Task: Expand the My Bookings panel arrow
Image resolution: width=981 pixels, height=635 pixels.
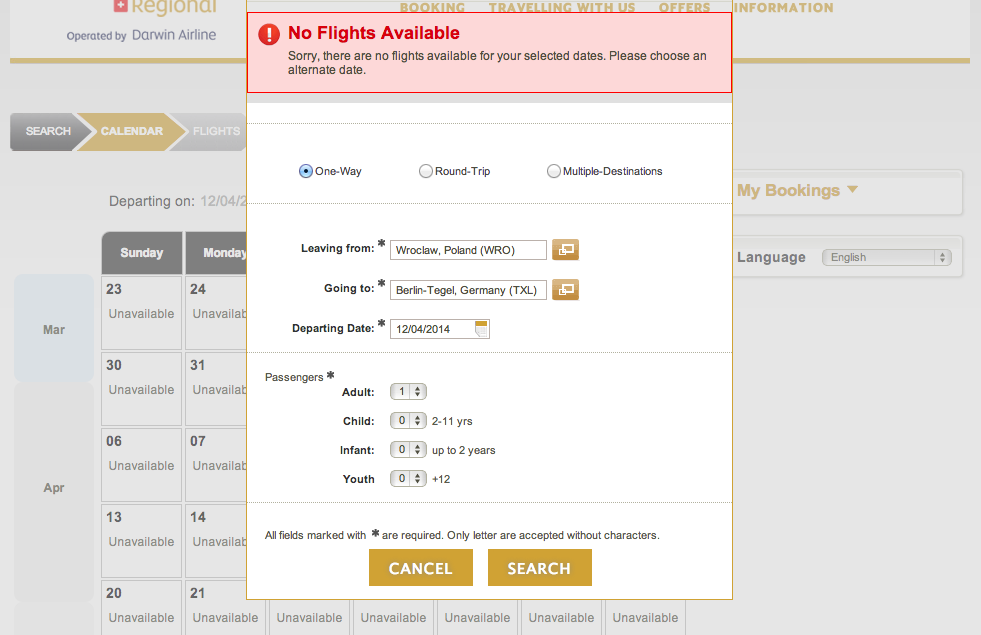Action: [852, 189]
